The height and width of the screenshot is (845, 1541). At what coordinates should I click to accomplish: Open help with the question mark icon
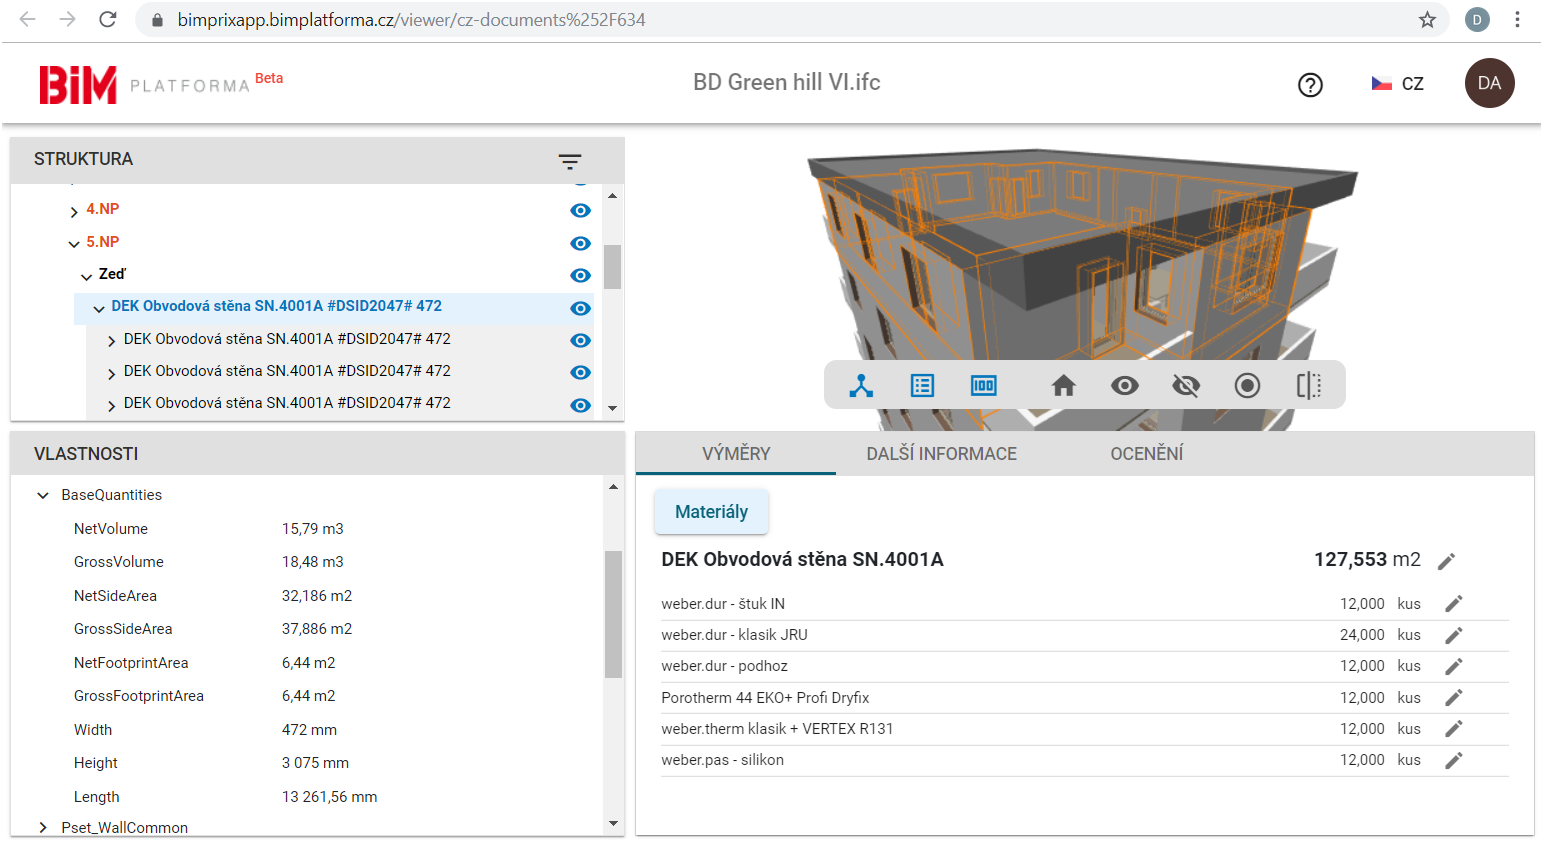coord(1310,85)
